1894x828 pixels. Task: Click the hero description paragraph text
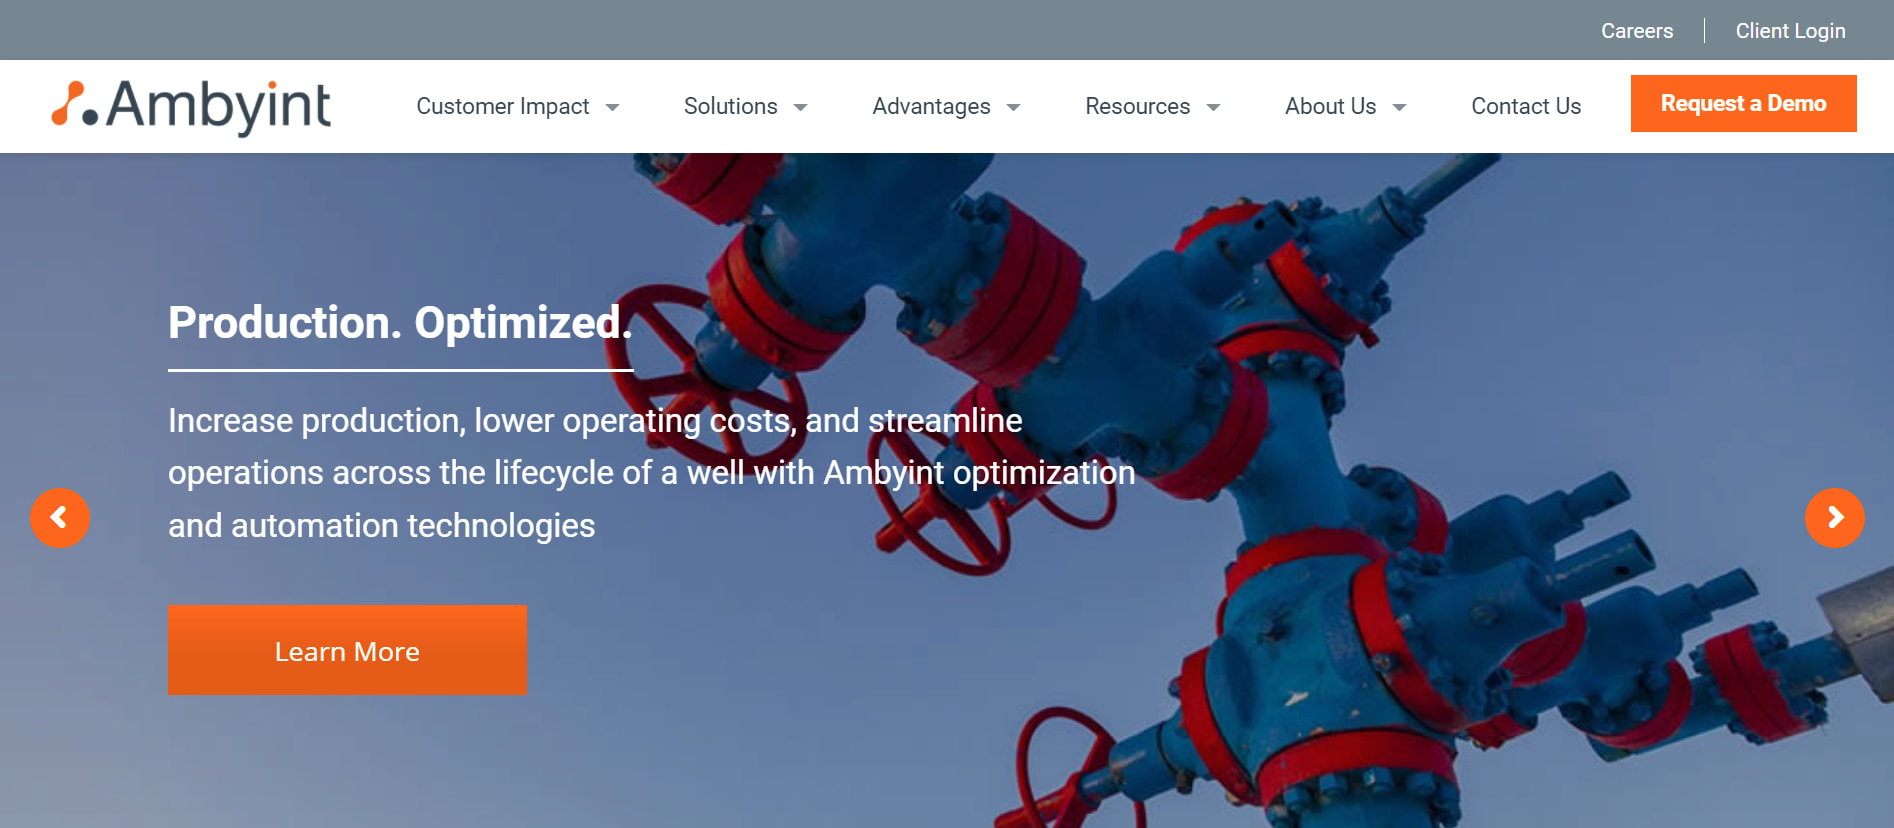tap(652, 473)
